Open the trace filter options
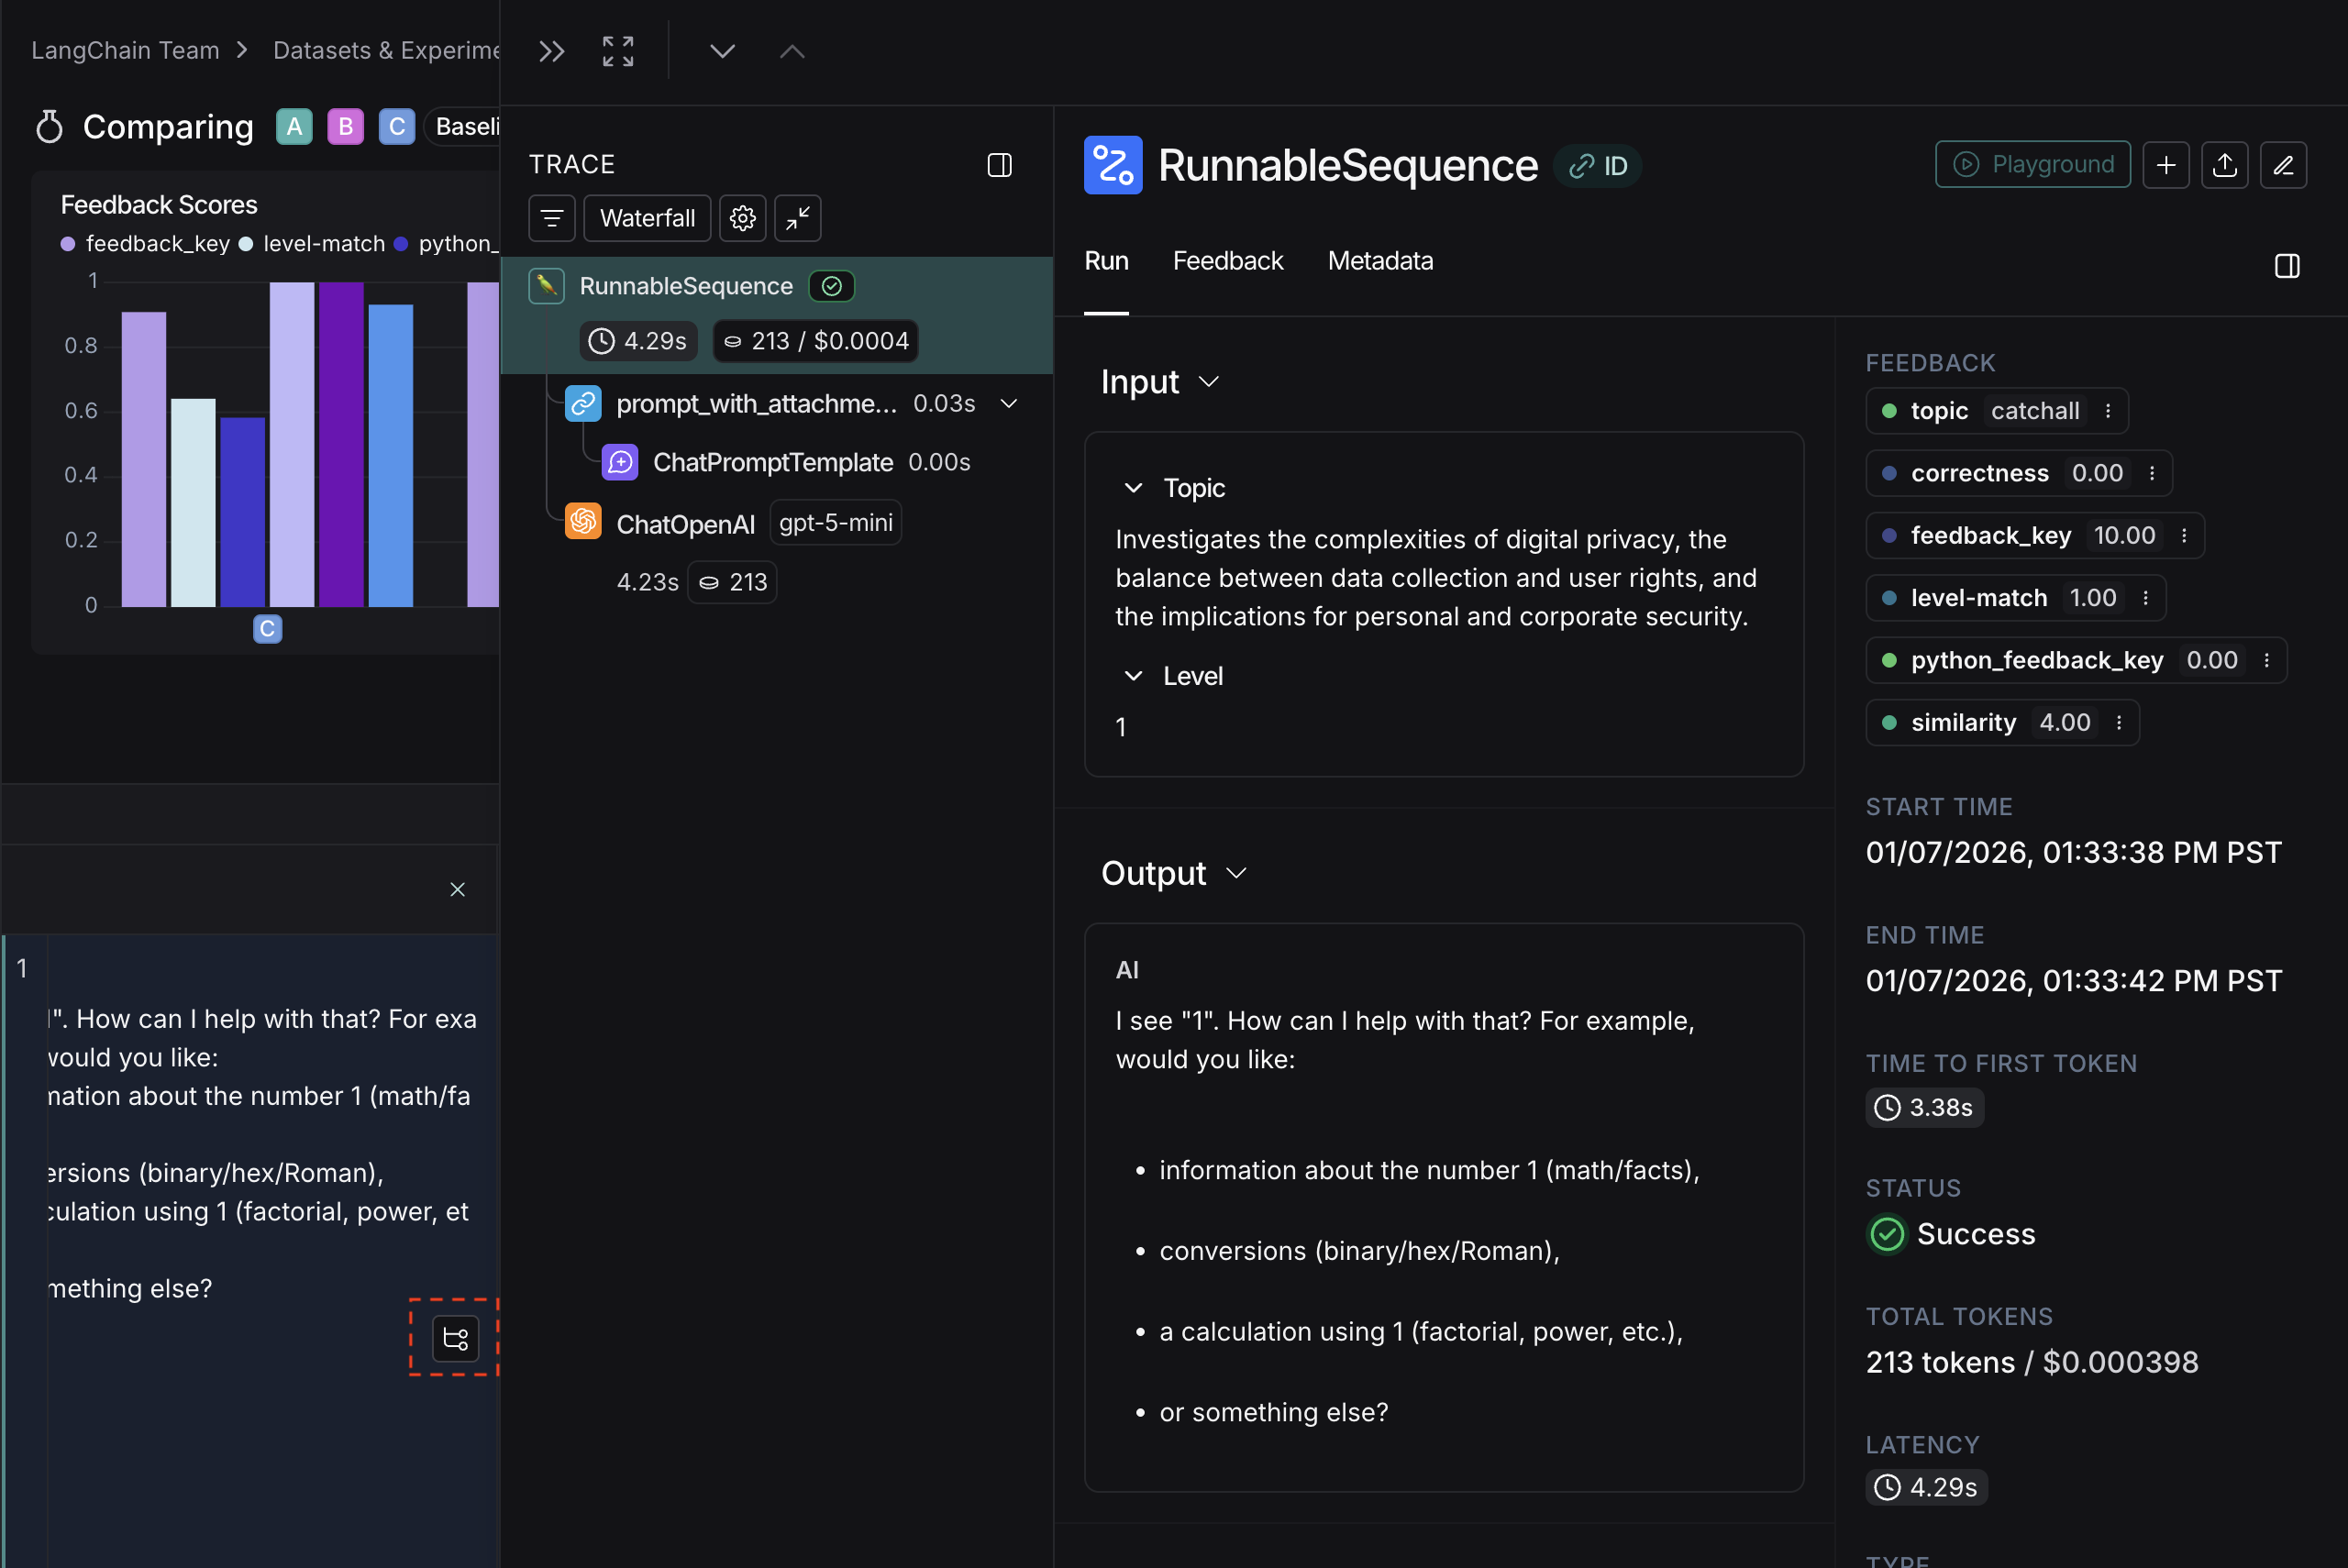2348x1568 pixels. [552, 218]
